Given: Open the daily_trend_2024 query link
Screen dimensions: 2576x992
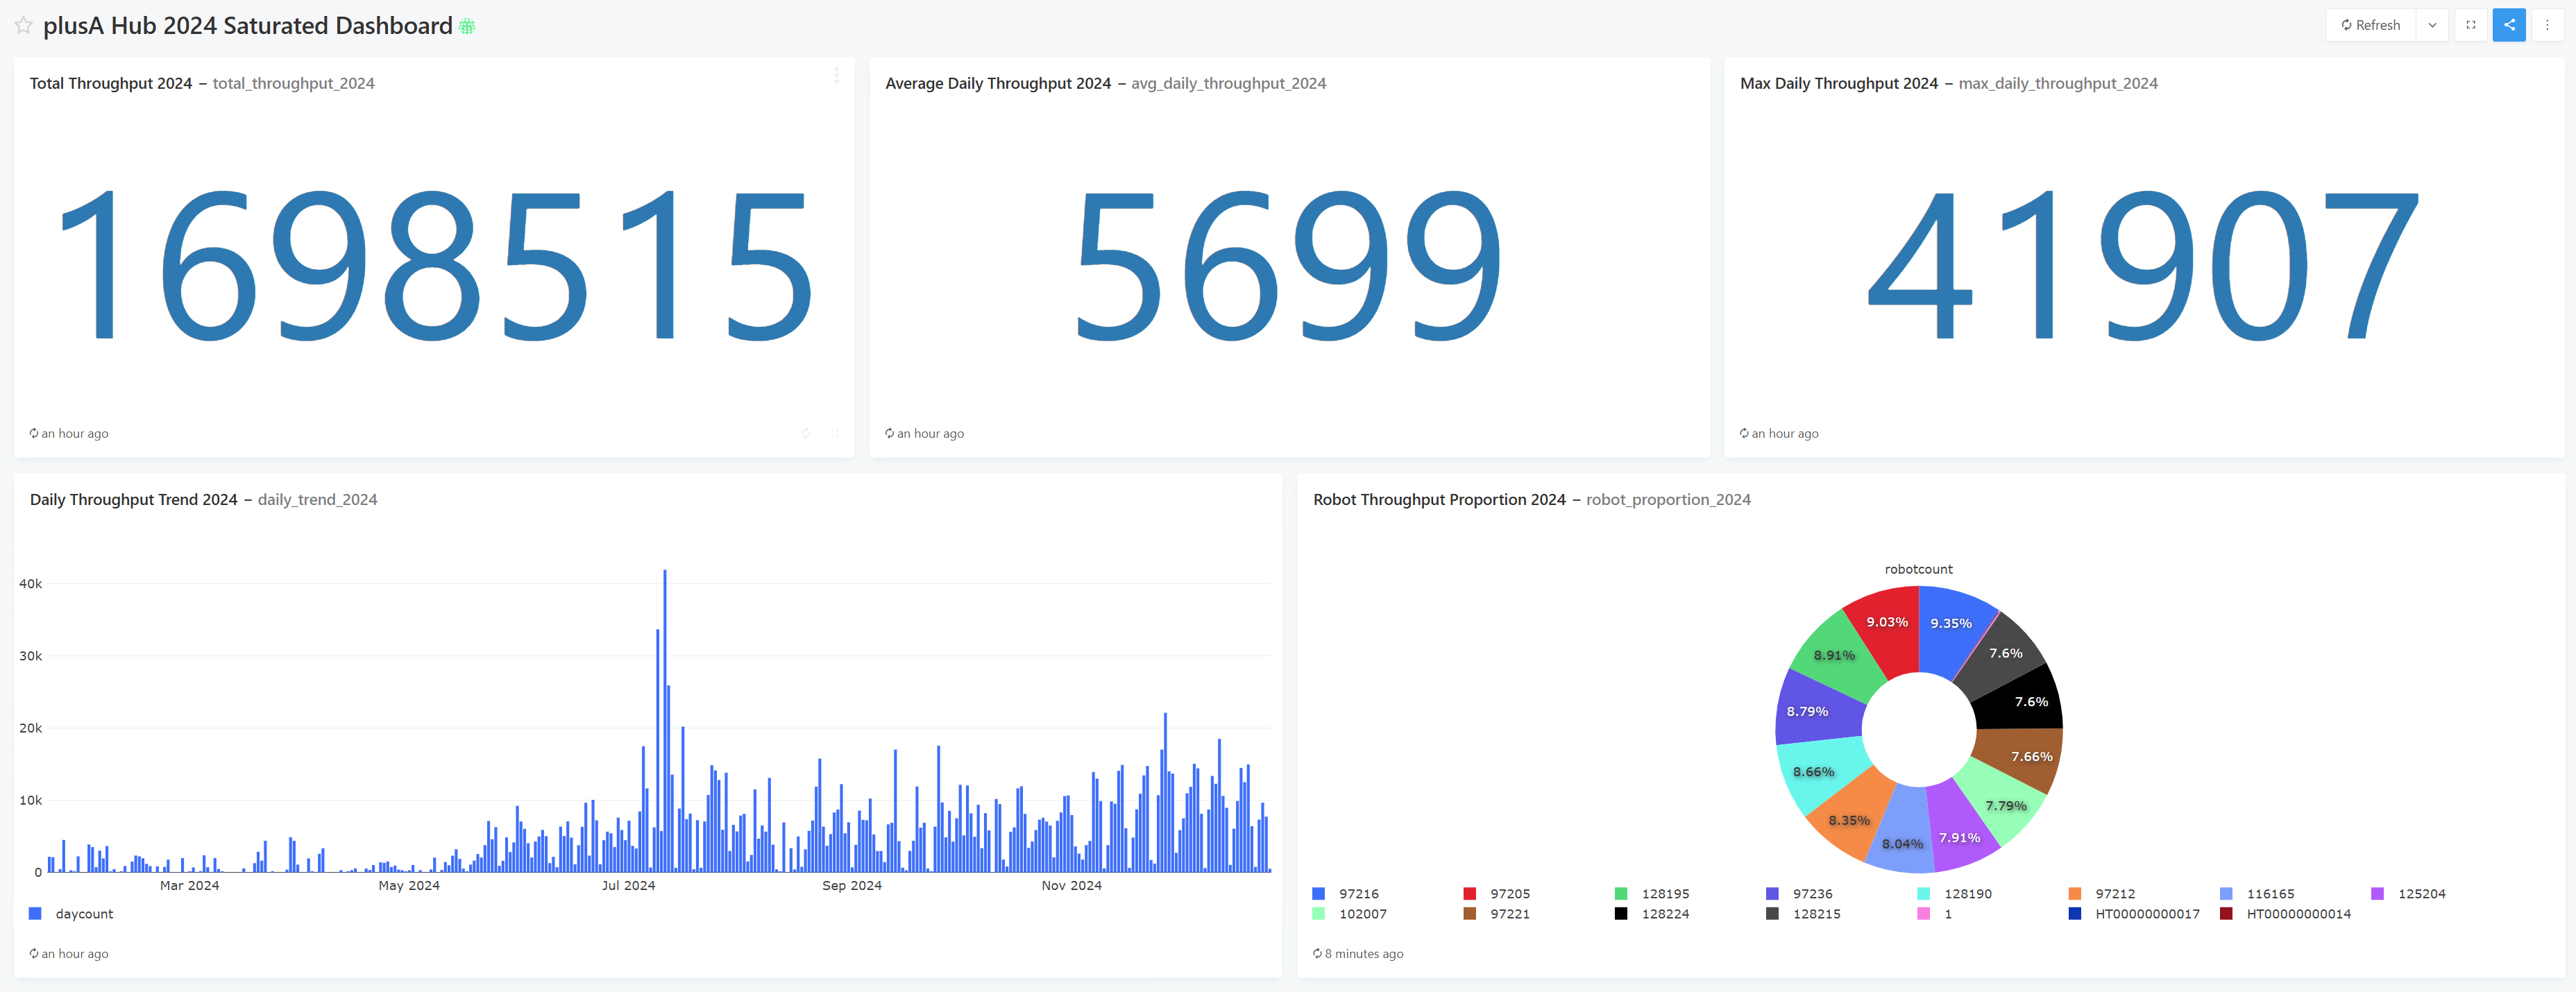Looking at the screenshot, I should point(317,499).
